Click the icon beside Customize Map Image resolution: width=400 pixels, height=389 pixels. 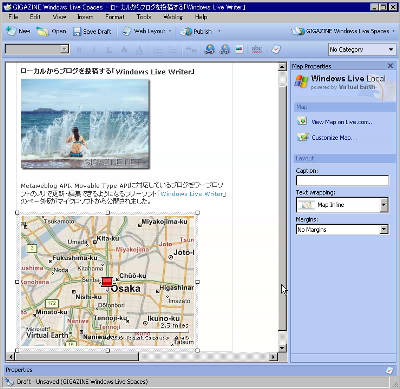pyautogui.click(x=303, y=137)
